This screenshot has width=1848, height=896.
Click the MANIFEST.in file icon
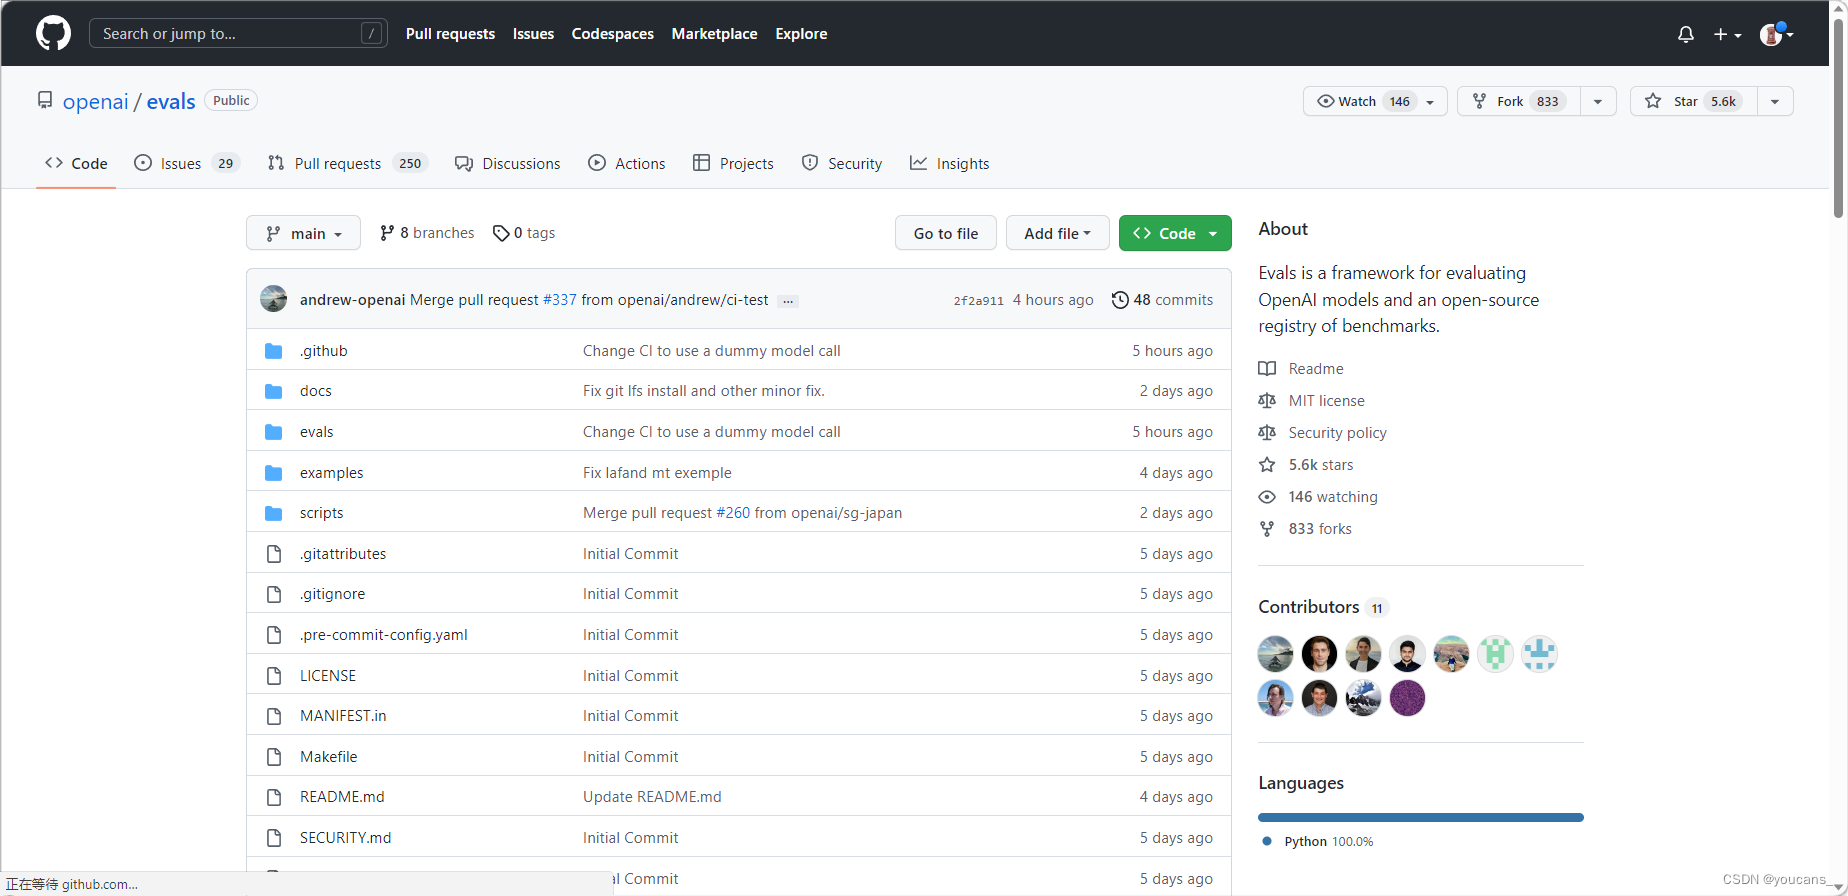273,716
